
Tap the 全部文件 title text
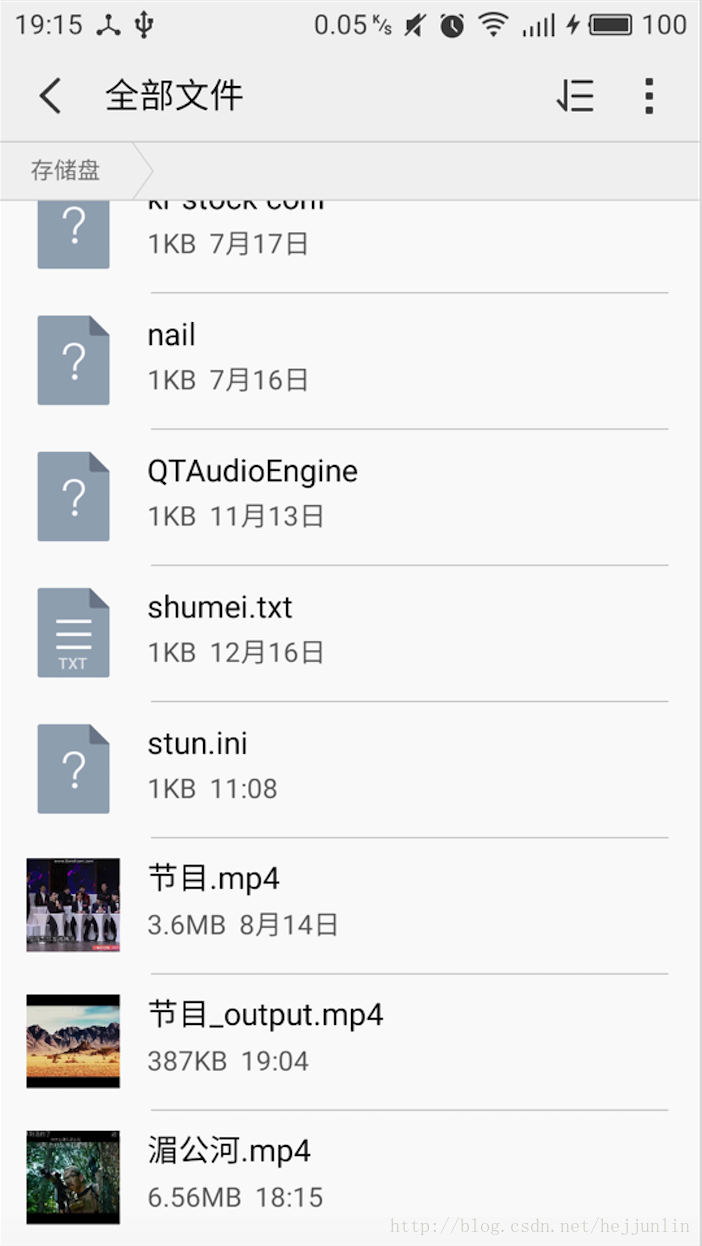(x=174, y=96)
